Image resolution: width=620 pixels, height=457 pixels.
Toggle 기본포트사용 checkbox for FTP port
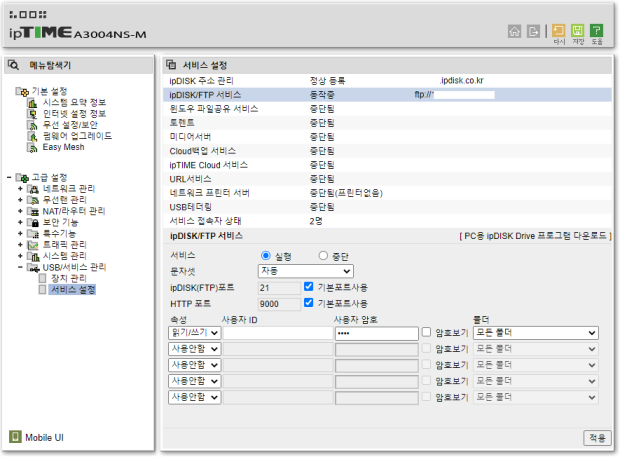pos(308,287)
